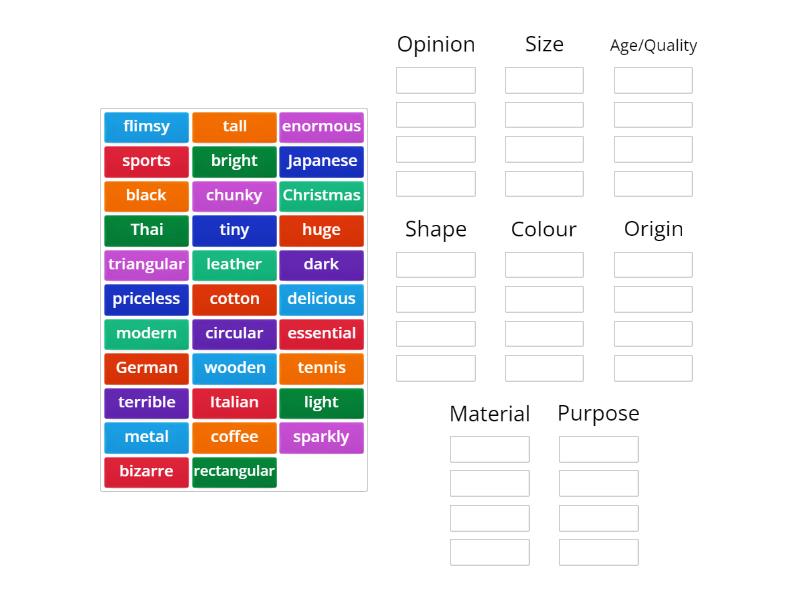Click the 'Japanese' tile
The height and width of the screenshot is (600, 800).
coord(322,161)
